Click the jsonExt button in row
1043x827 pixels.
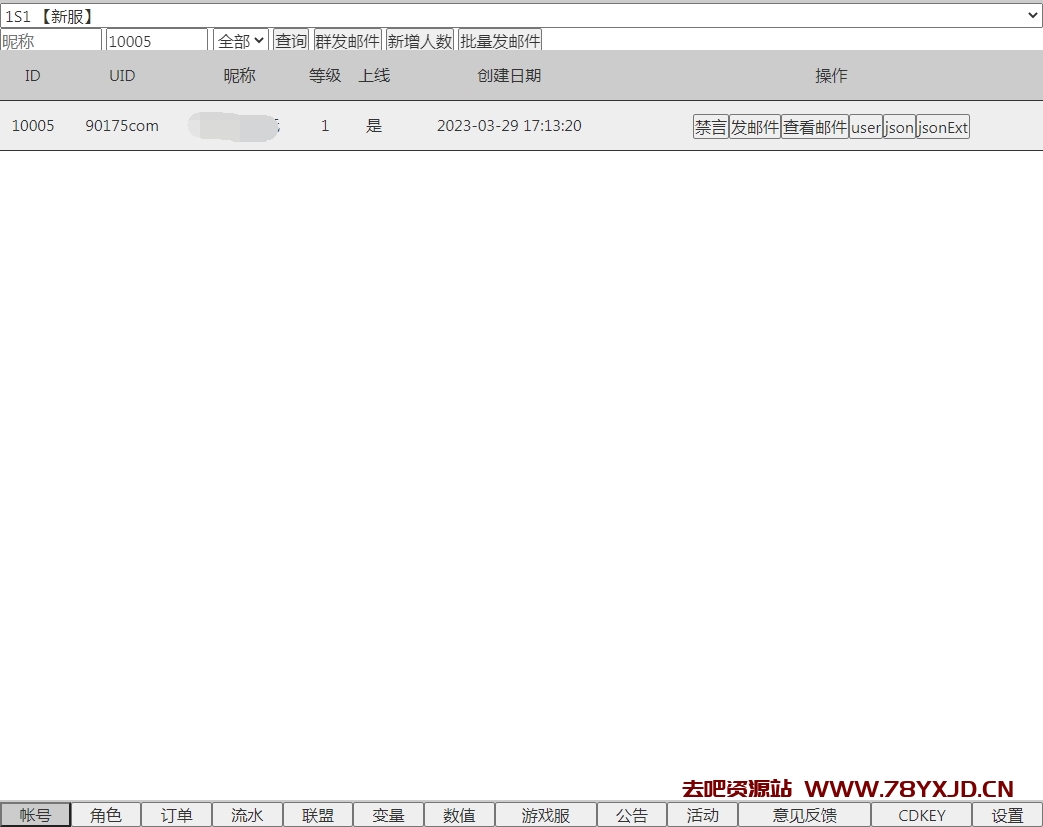click(x=943, y=127)
